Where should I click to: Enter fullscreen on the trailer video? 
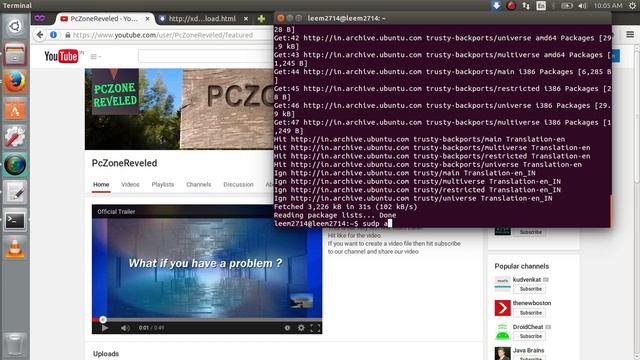pos(315,328)
